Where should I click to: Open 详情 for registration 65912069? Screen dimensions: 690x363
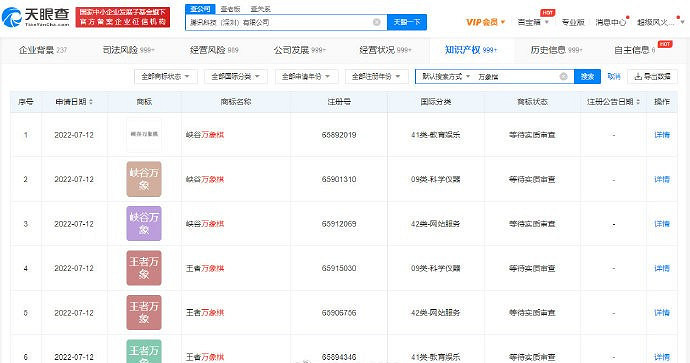(662, 224)
